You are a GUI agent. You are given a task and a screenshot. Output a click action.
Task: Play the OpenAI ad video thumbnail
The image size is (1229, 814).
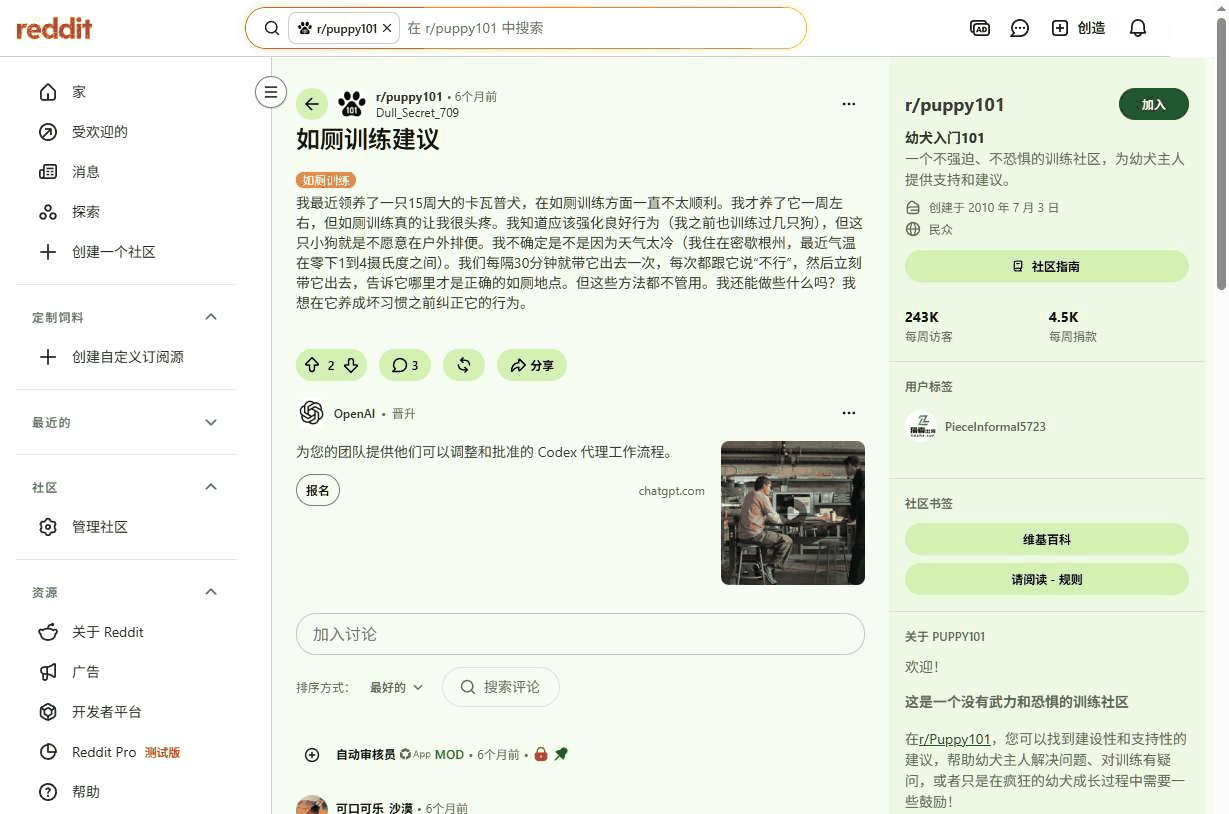[x=793, y=513]
